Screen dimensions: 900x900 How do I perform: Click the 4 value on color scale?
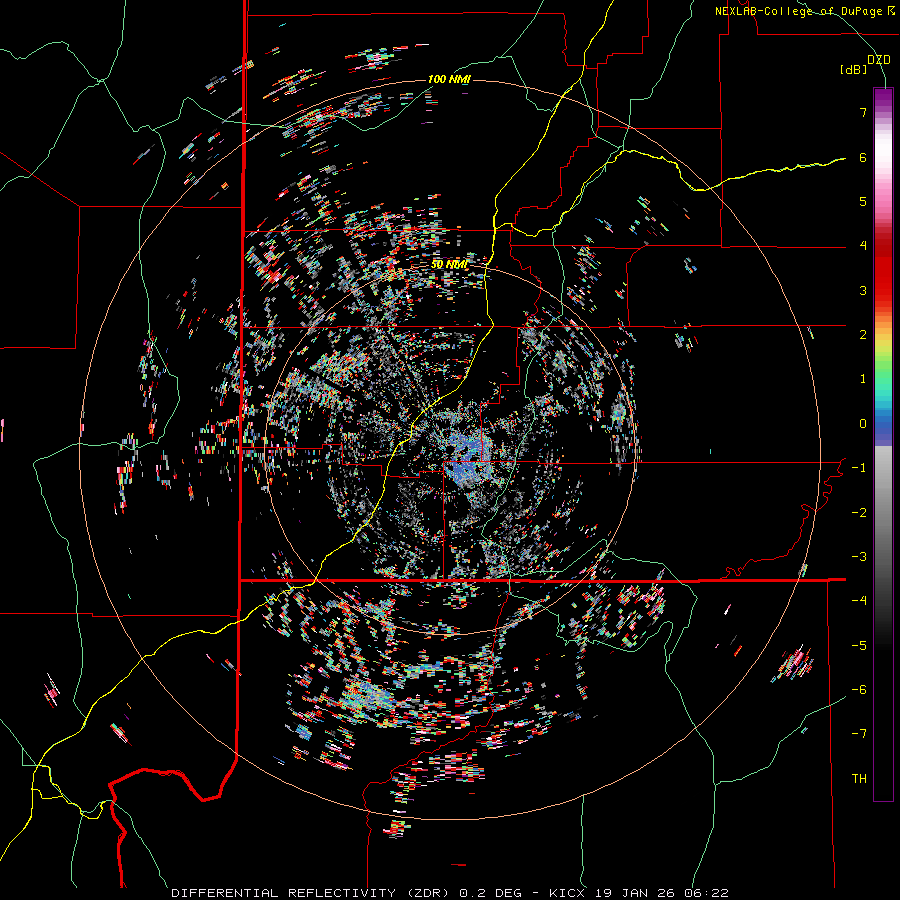coord(863,246)
